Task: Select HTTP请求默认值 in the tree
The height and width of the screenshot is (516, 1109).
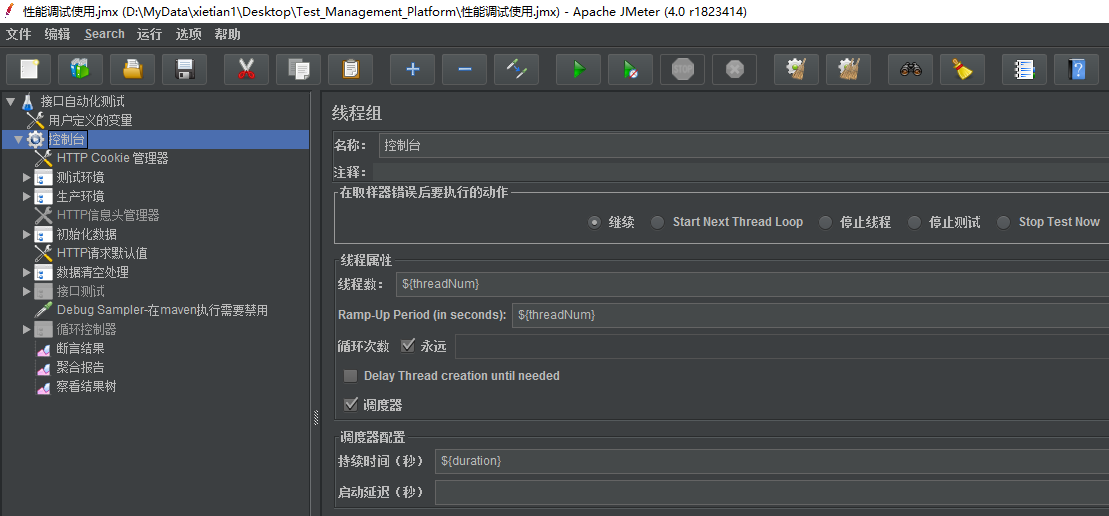Action: click(x=102, y=253)
